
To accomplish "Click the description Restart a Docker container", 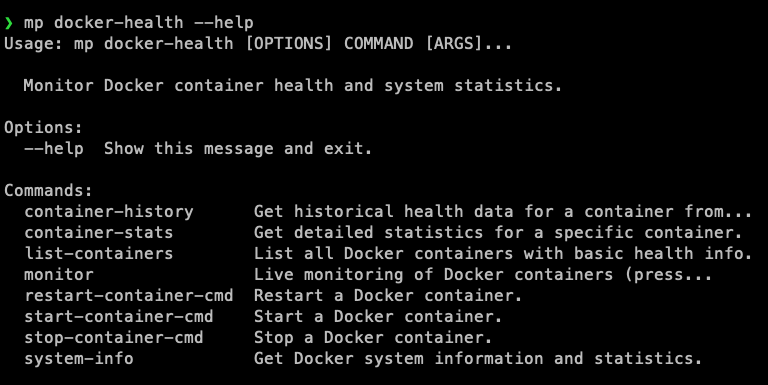I will click(x=388, y=295).
